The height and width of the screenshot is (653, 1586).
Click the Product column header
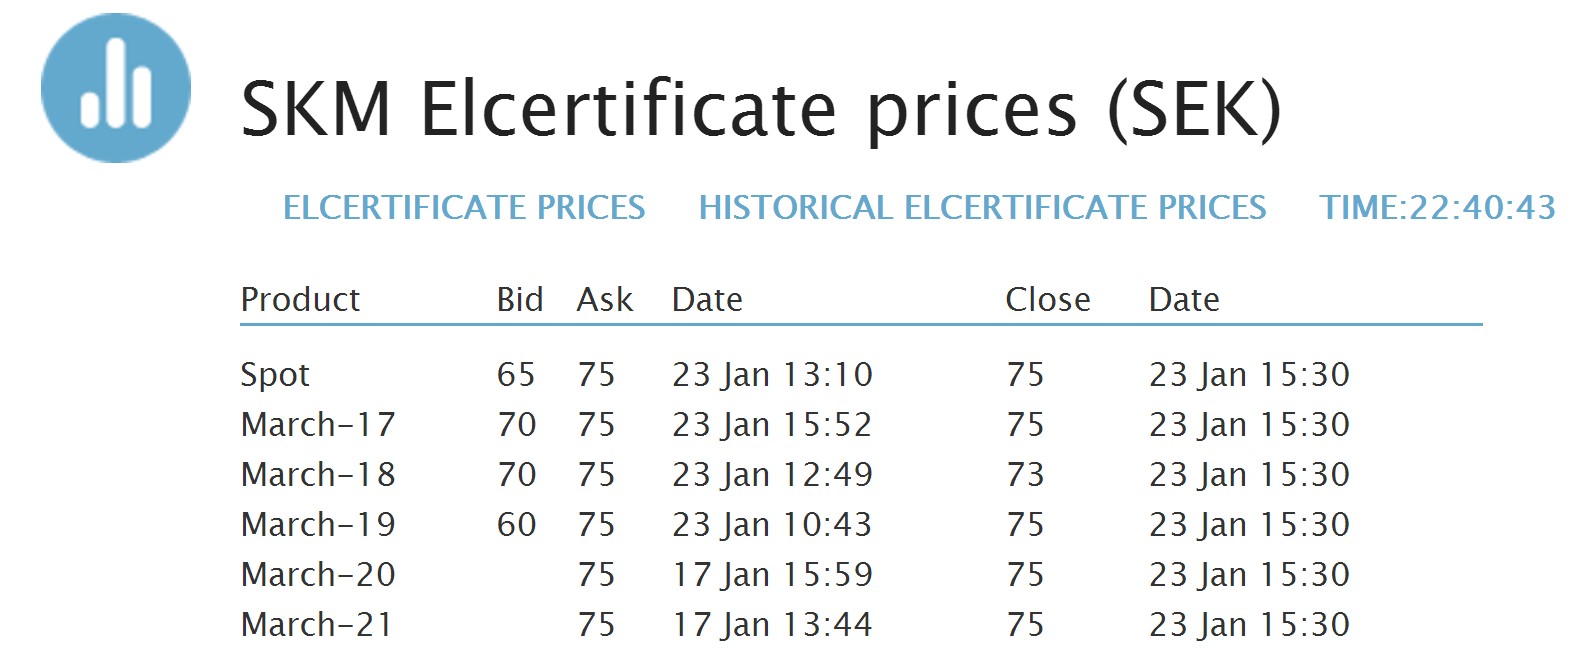tap(300, 299)
